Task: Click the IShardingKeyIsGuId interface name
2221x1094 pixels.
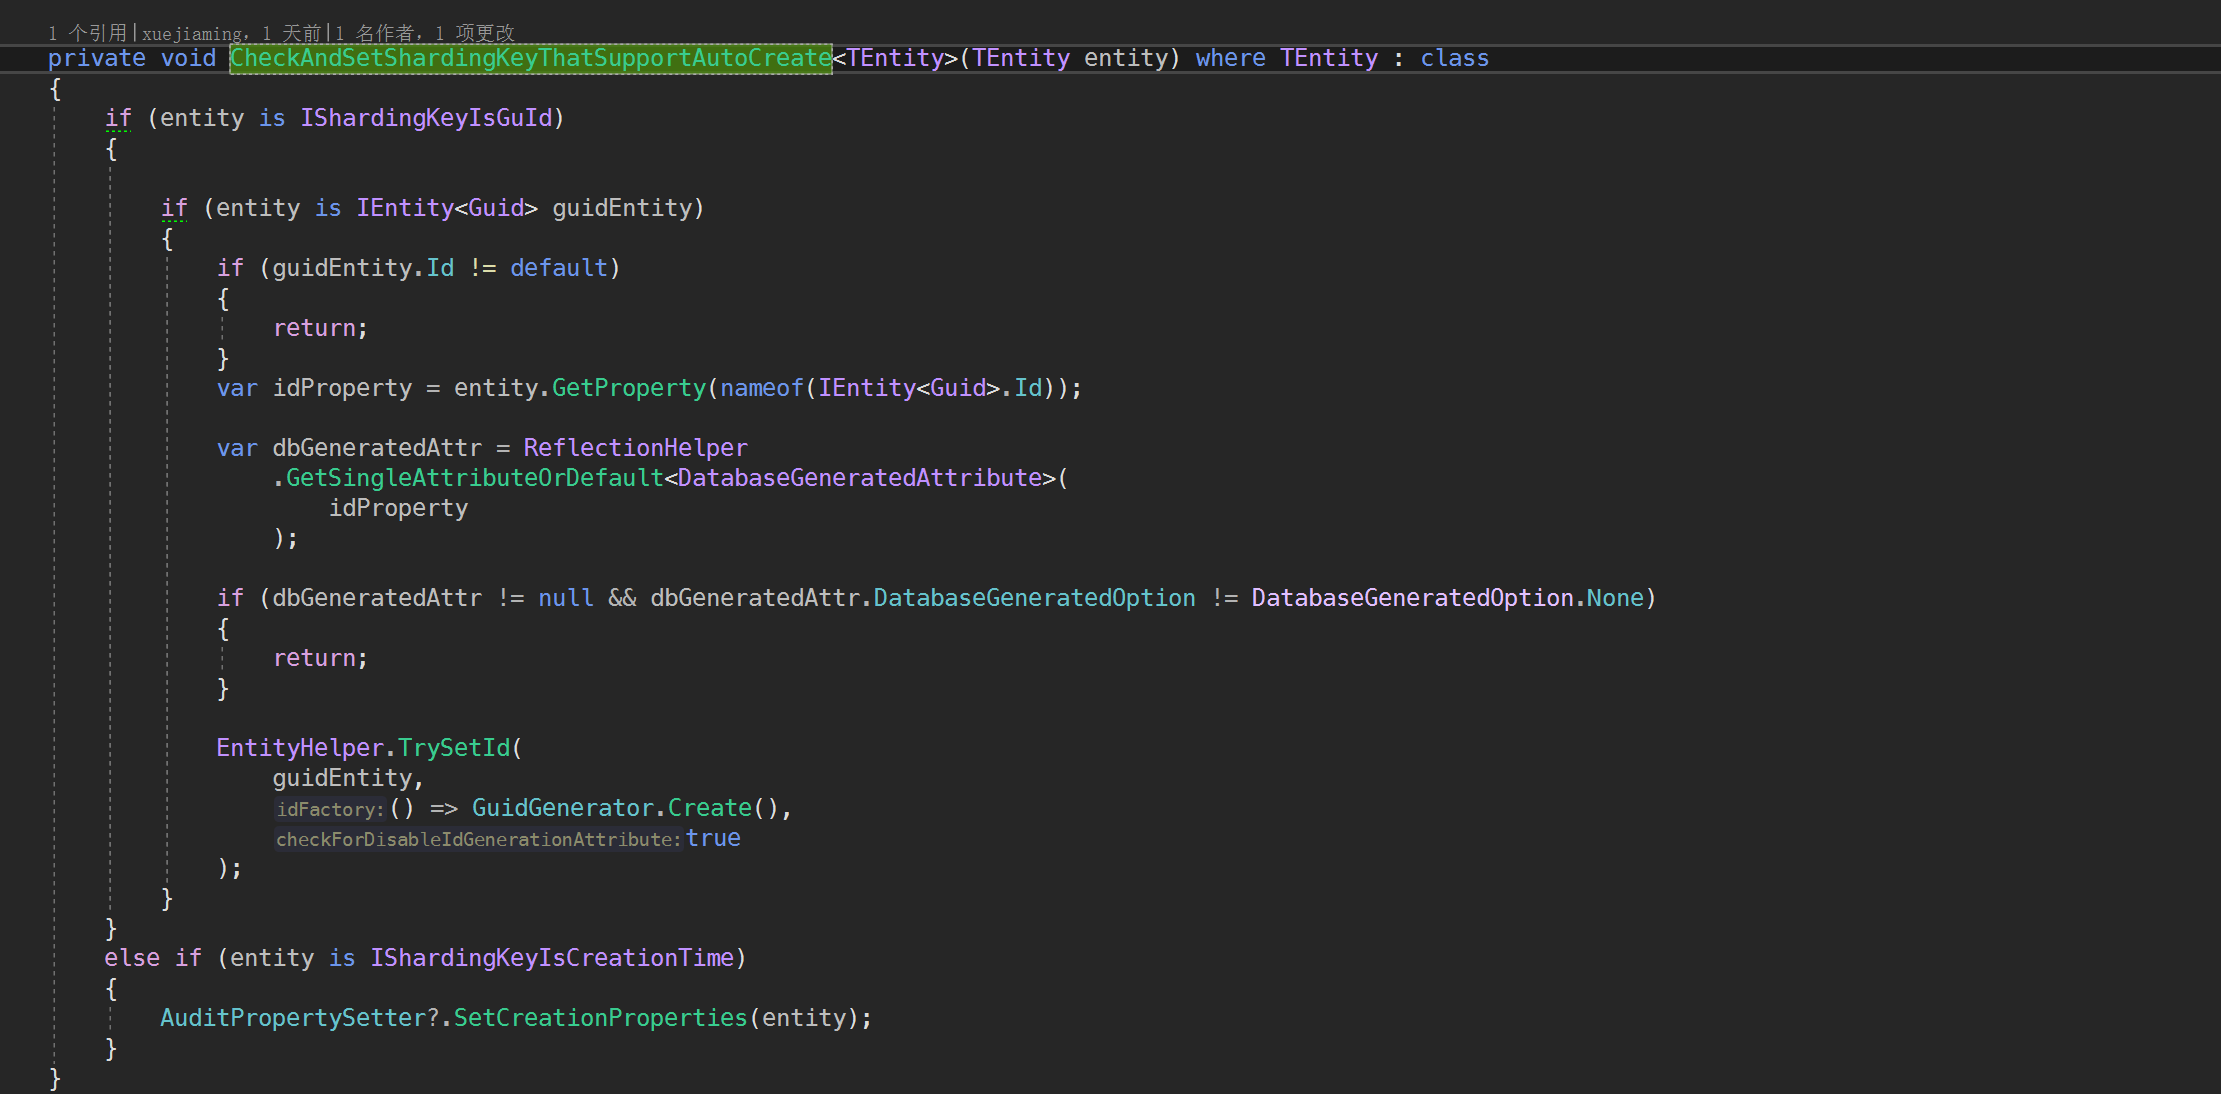Action: coord(426,118)
